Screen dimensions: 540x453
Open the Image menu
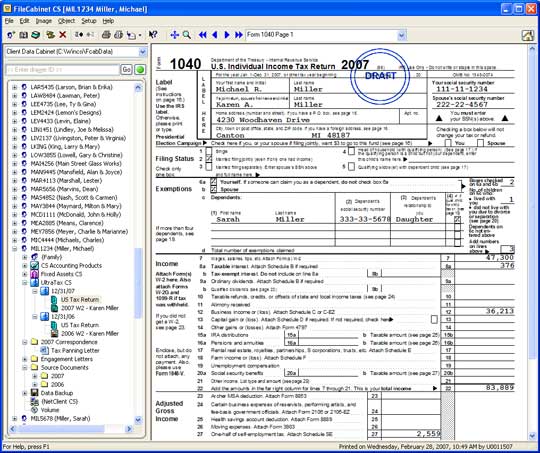(44, 21)
